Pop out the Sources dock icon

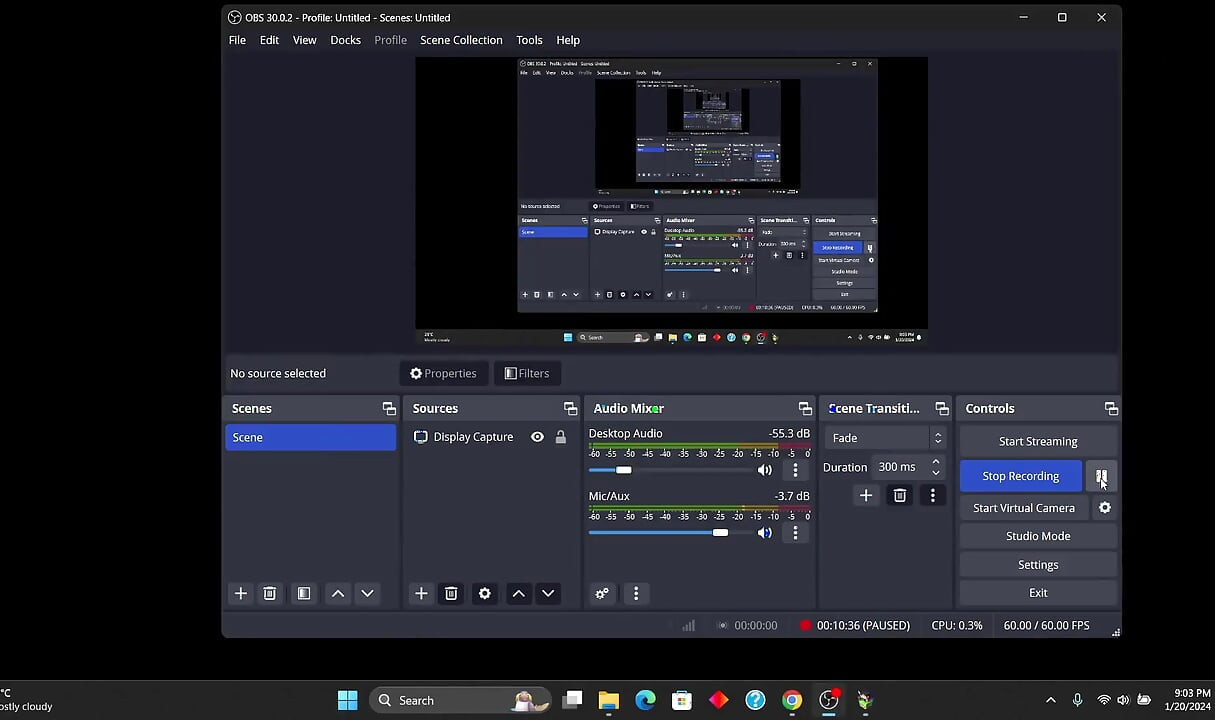coord(570,408)
